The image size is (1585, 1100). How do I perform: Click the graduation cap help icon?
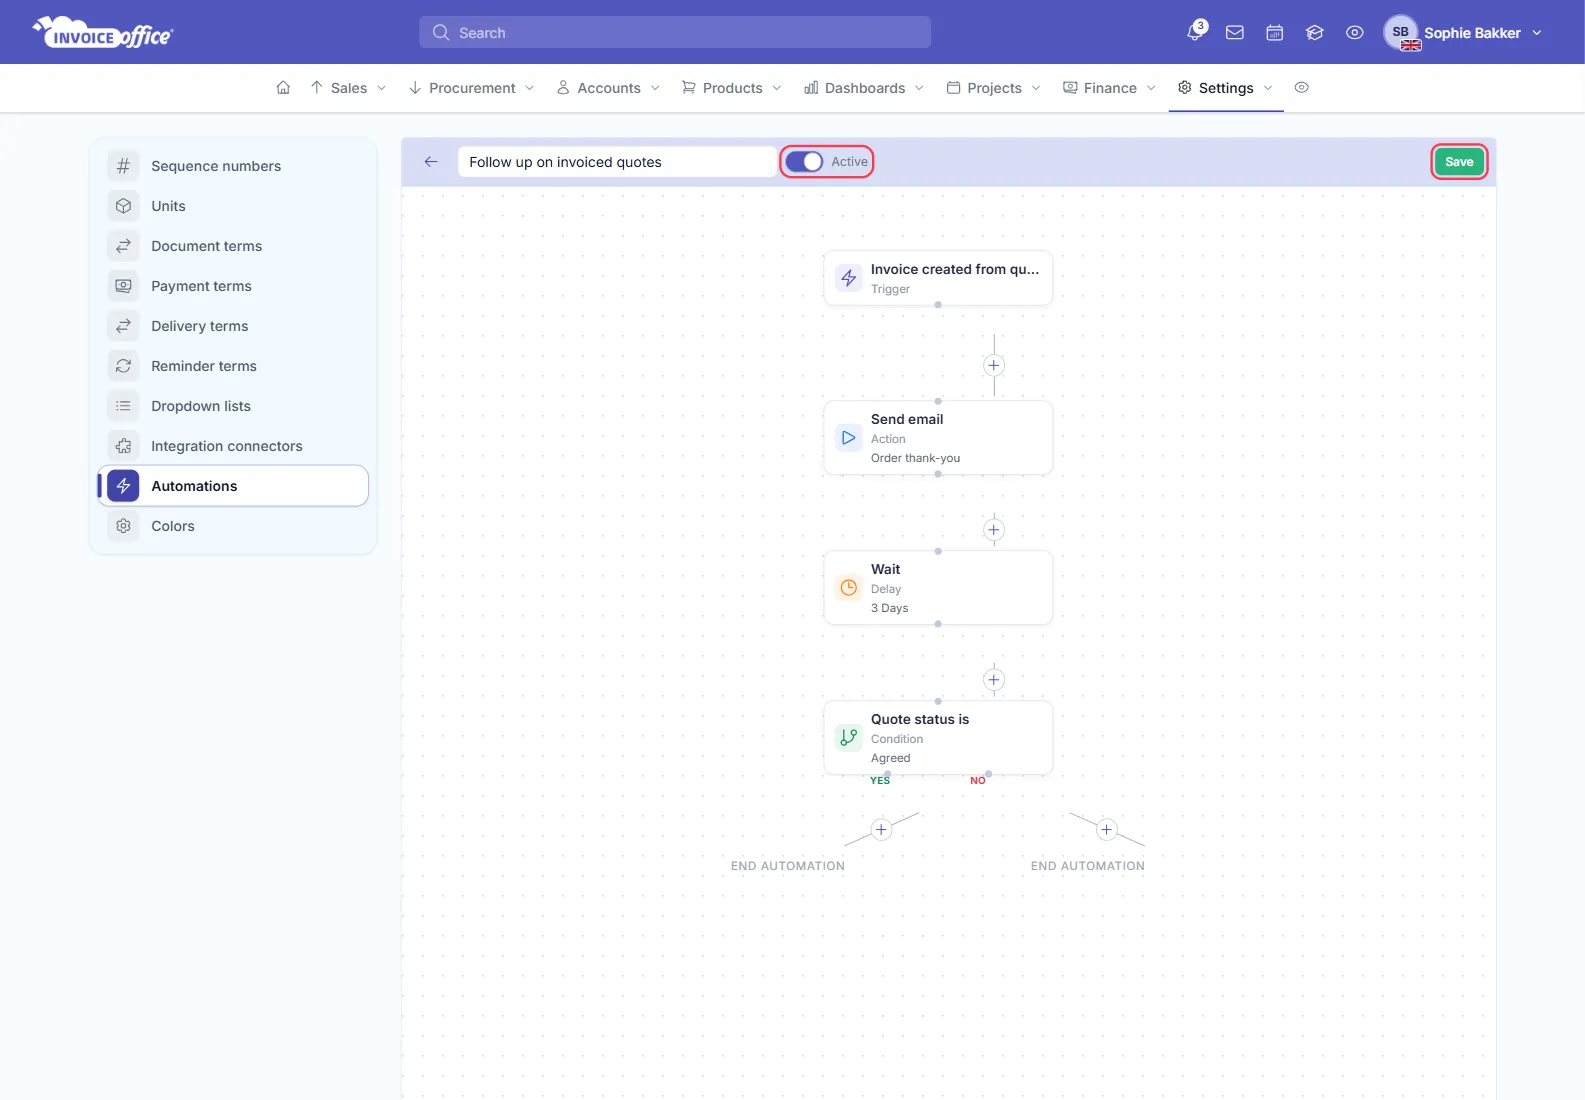tap(1315, 32)
